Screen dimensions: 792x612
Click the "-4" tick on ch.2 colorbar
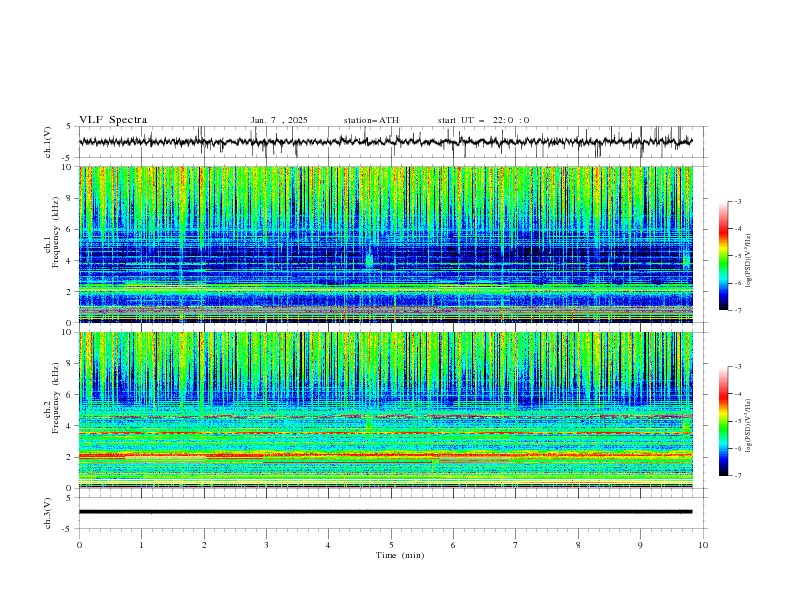[x=737, y=394]
